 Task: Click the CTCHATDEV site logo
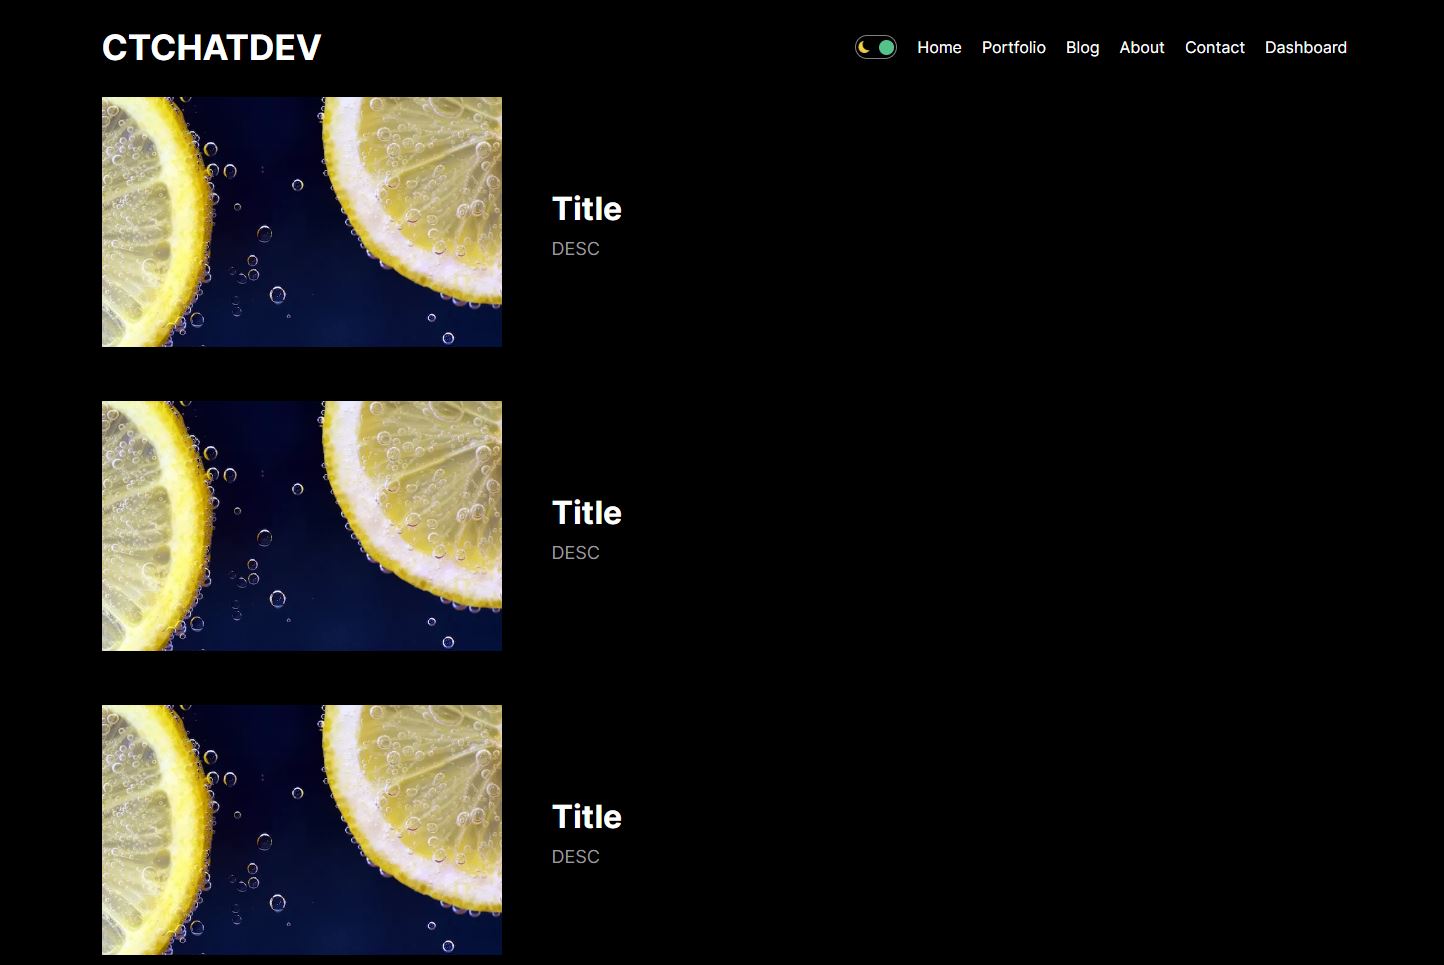[210, 46]
